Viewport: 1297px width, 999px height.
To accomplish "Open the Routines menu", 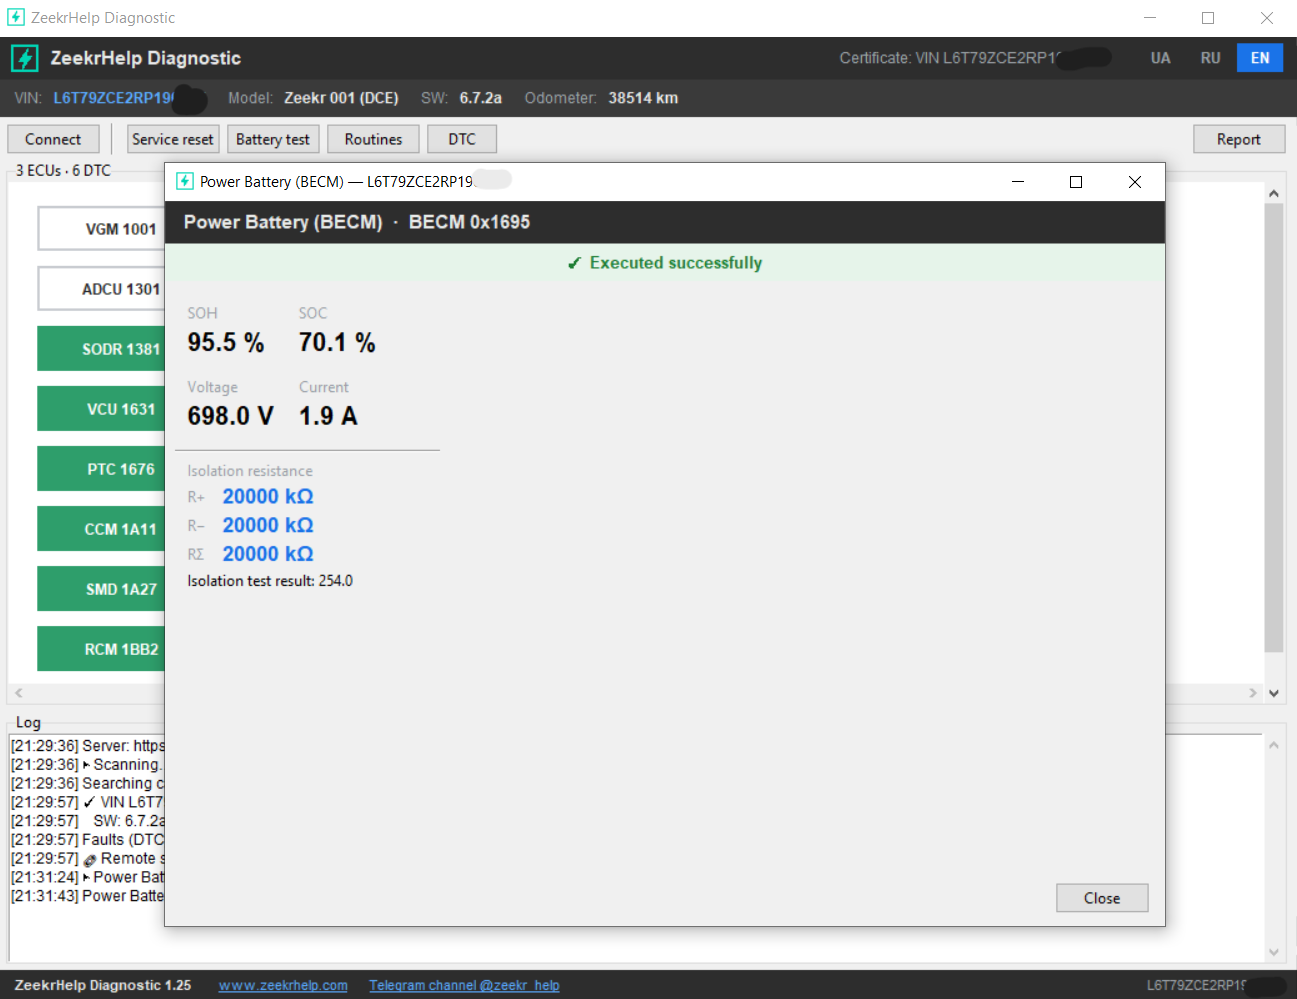I will (x=373, y=139).
